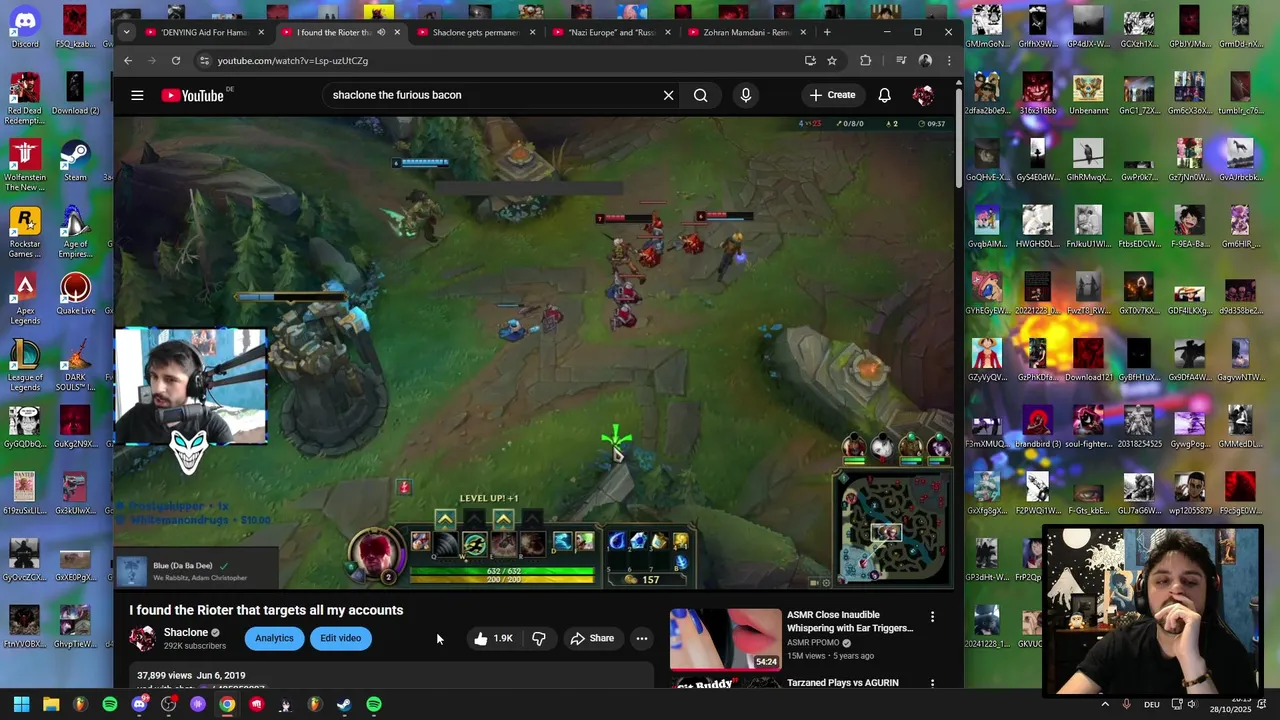Viewport: 1280px width, 720px height.
Task: Open Shaclone channel name link
Action: pos(186,632)
